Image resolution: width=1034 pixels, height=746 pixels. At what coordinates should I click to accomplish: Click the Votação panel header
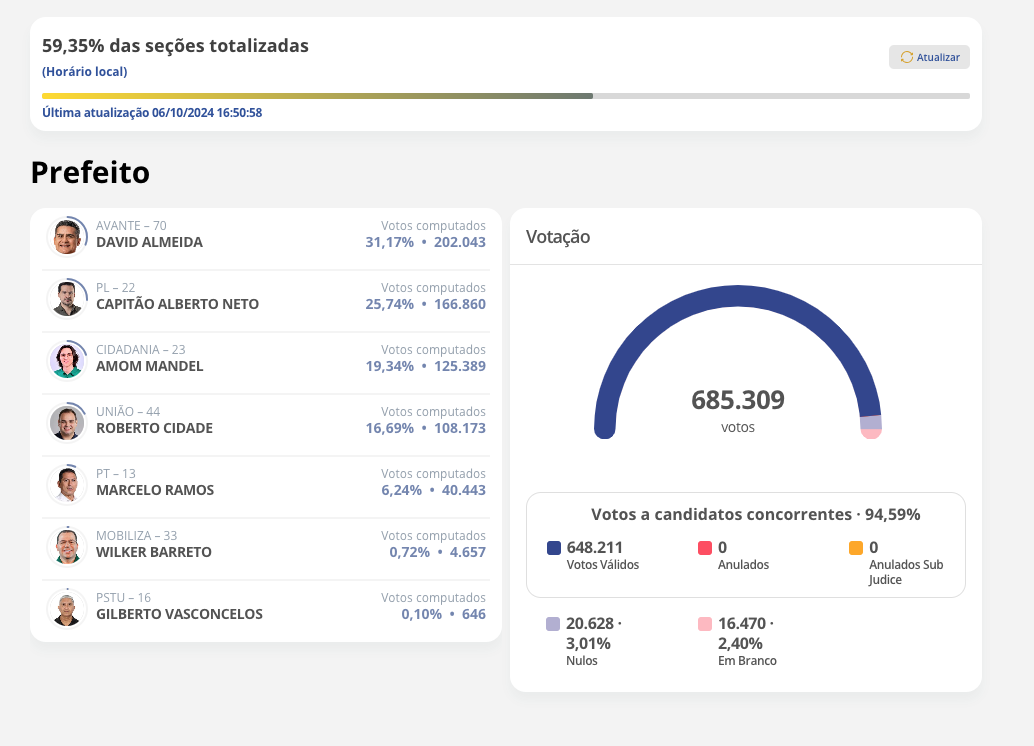(x=558, y=237)
